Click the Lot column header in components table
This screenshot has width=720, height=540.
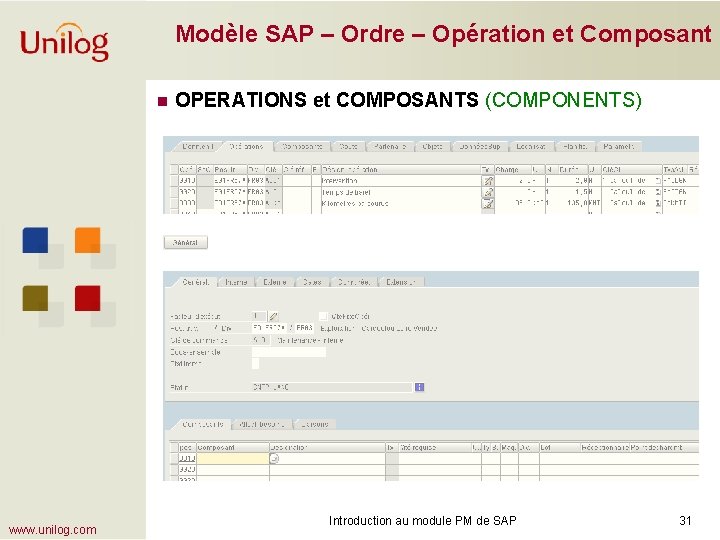(x=559, y=447)
